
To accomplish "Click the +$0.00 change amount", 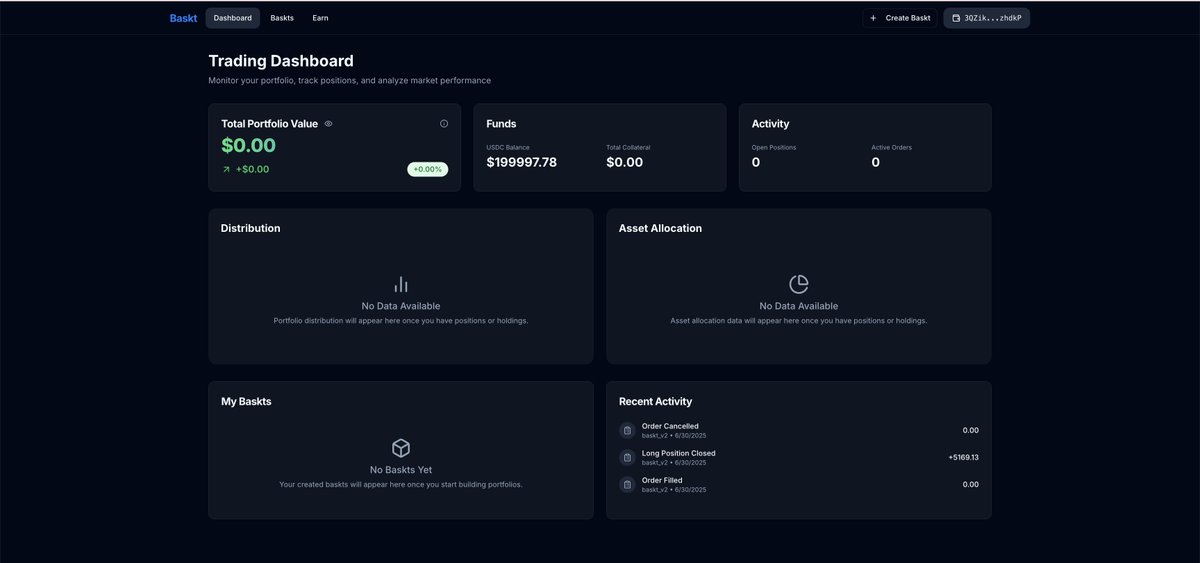I will (252, 169).
